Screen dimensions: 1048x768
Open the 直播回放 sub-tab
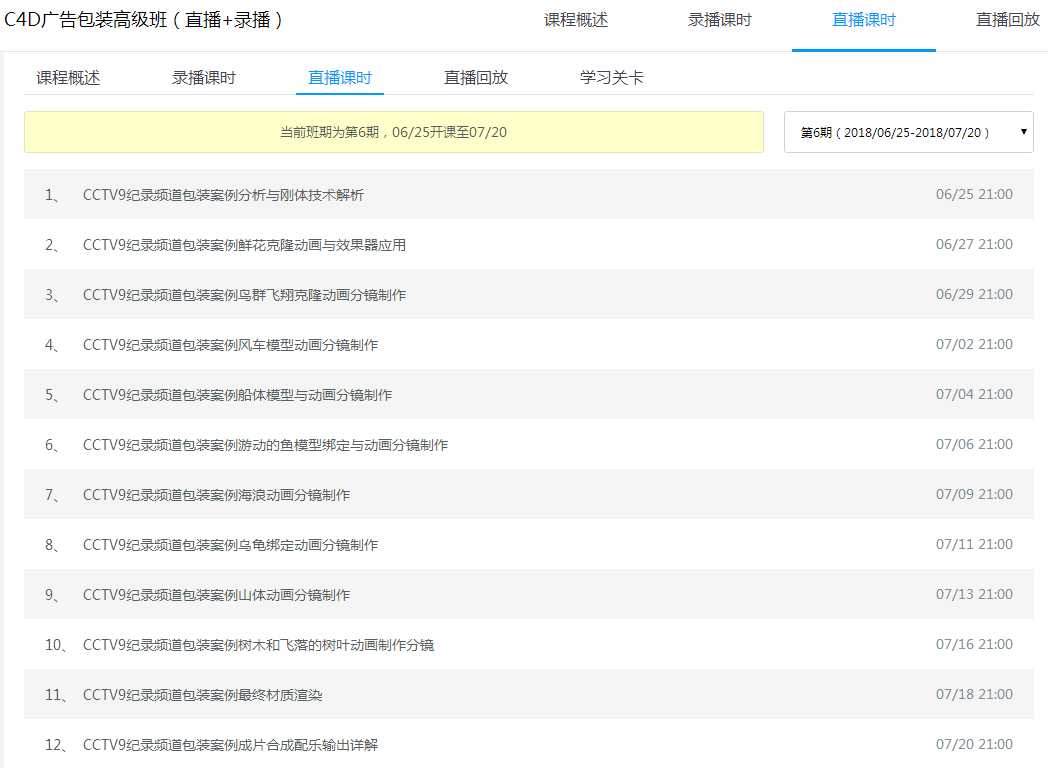click(476, 77)
